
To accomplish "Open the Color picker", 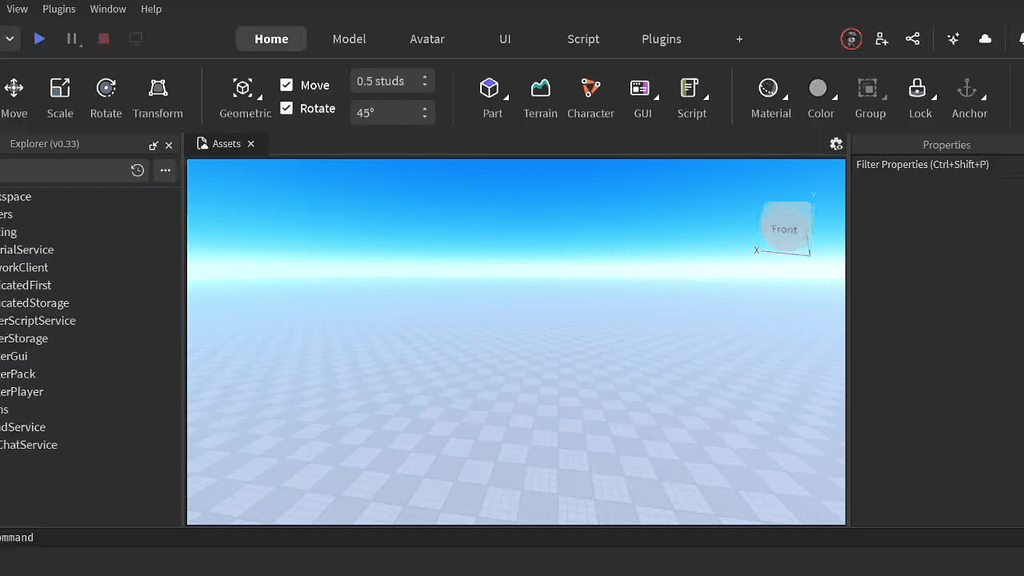I will pyautogui.click(x=820, y=95).
